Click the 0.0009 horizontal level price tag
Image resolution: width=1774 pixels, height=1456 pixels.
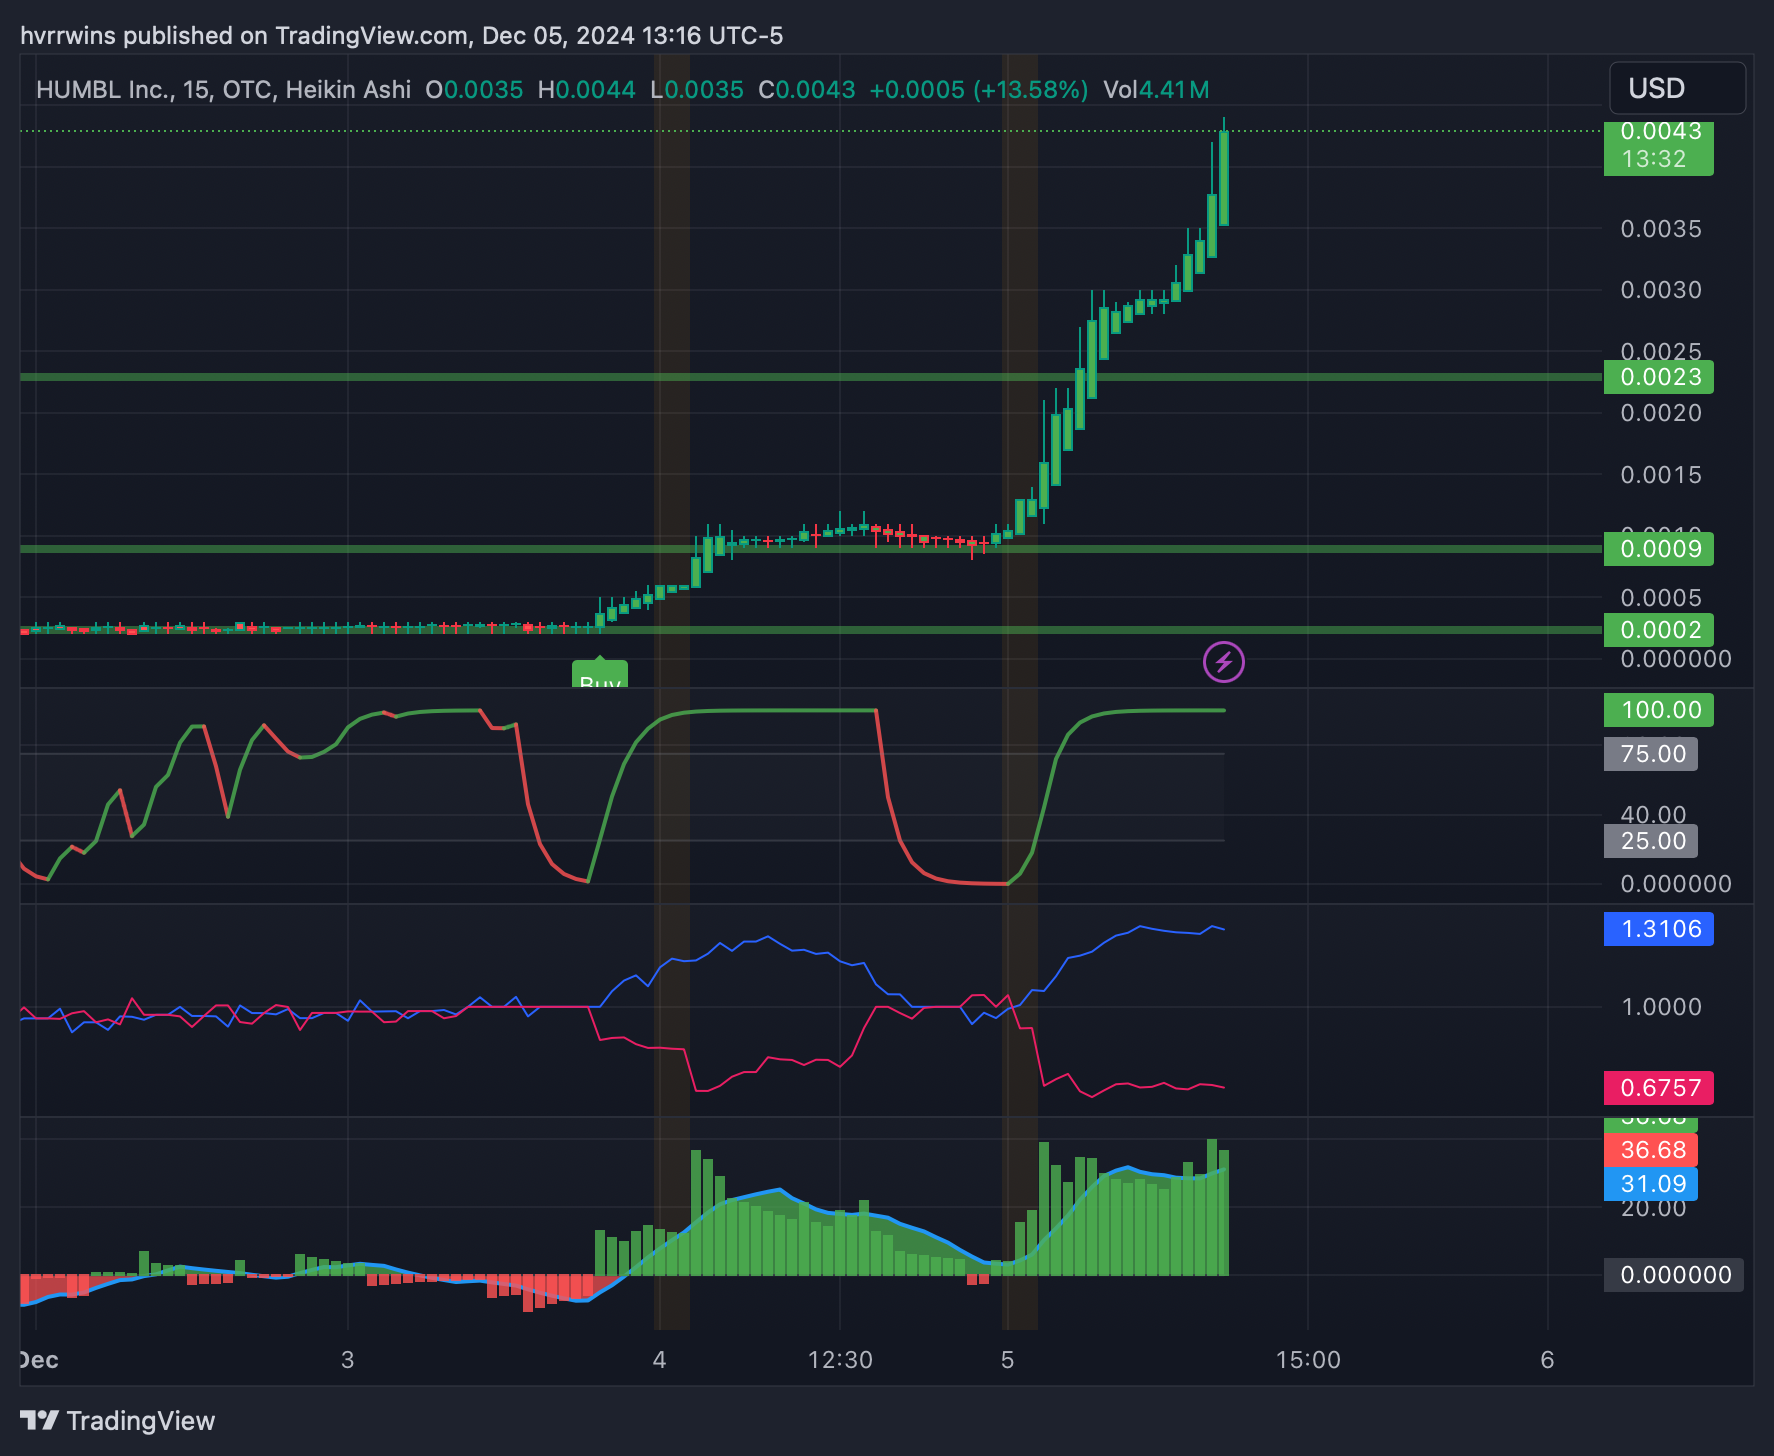click(1659, 549)
